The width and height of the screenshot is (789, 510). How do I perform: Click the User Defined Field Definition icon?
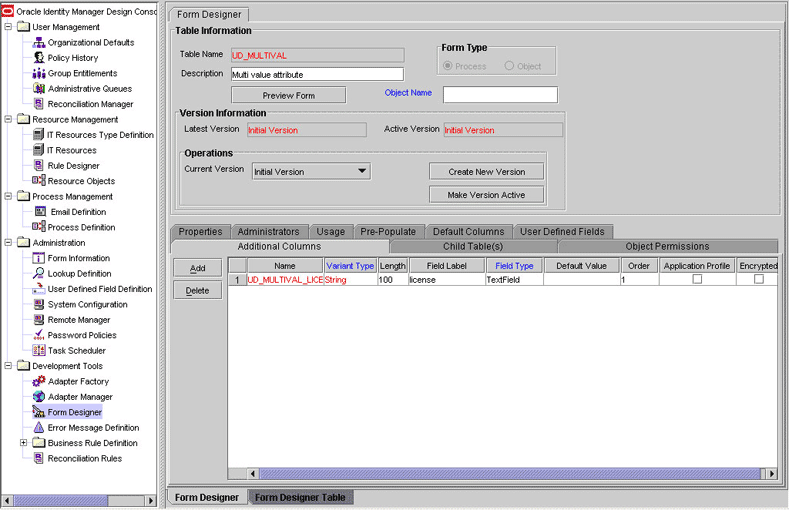[39, 289]
